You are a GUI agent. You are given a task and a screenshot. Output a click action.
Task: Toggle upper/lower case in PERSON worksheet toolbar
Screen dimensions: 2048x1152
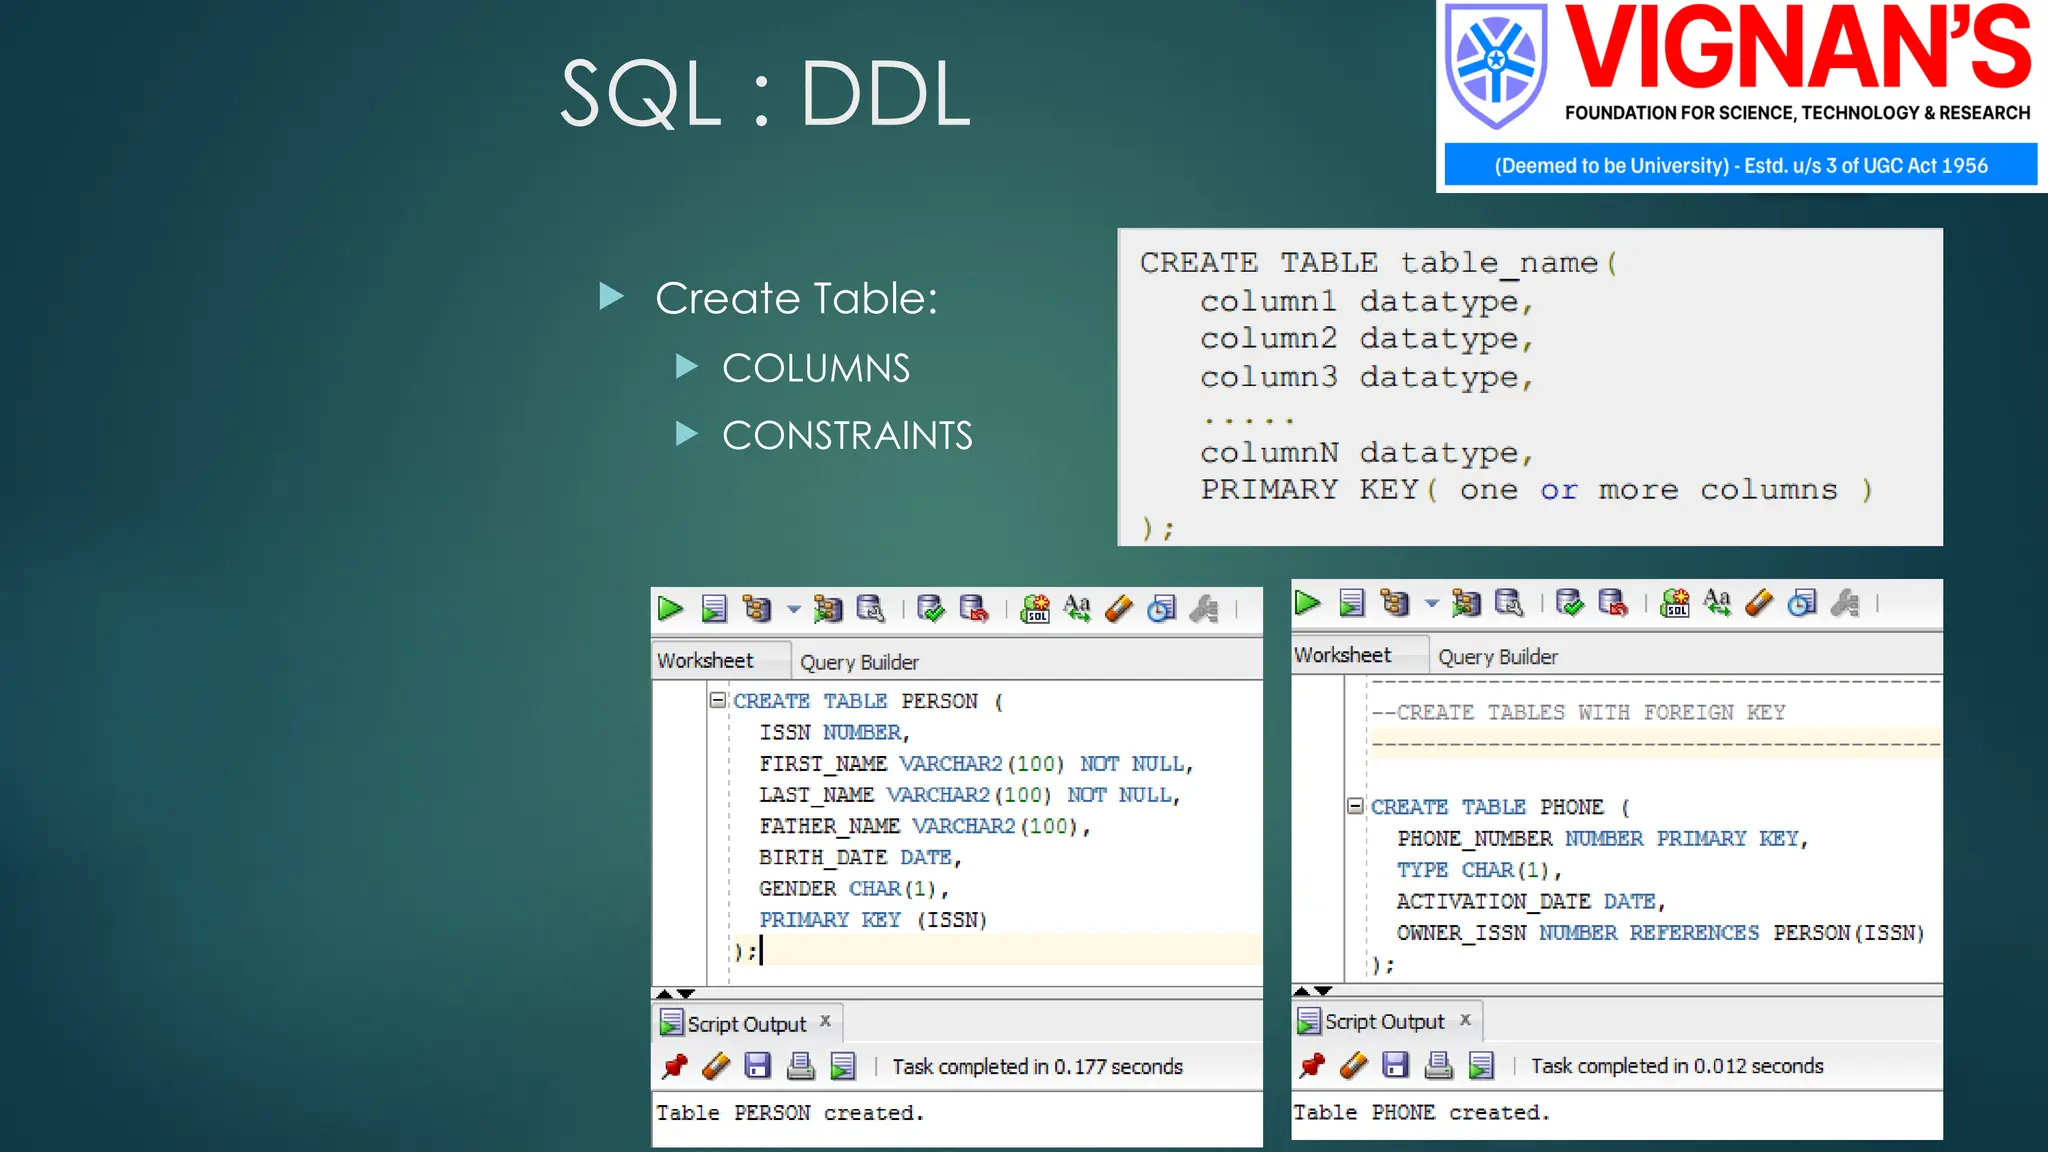coord(1077,609)
